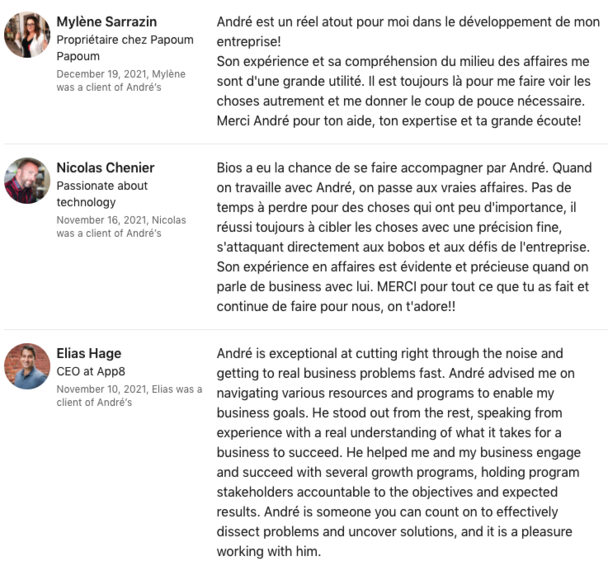Click the November 16, 2021 relationship note
608x561 pixels.
[121, 227]
